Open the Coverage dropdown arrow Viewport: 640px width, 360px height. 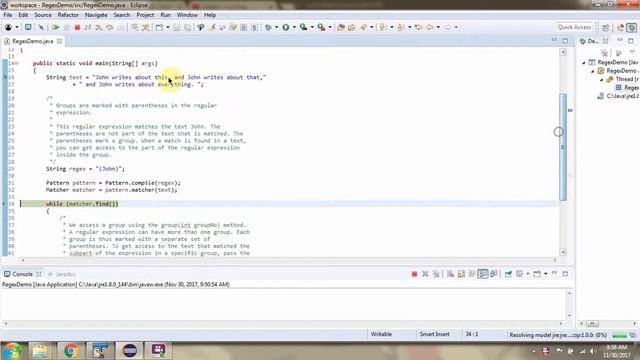click(x=312, y=27)
